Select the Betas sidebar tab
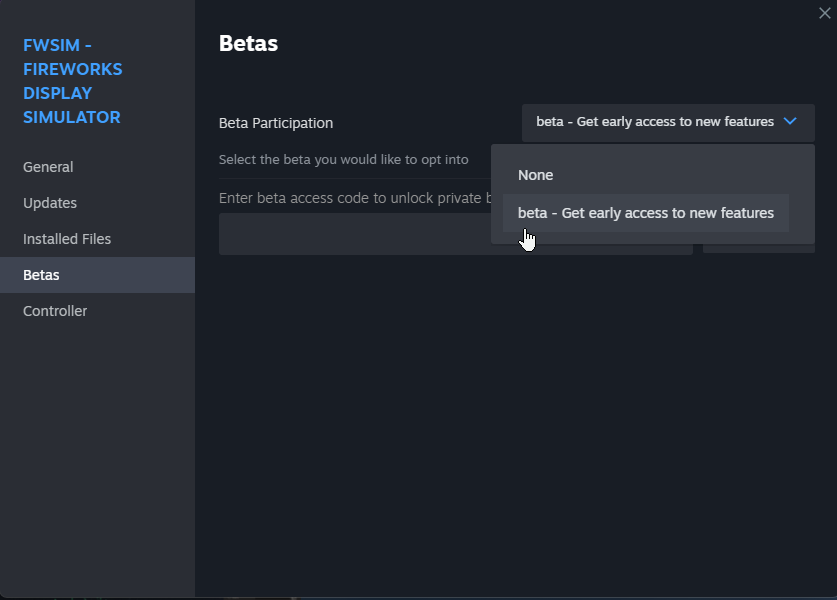837x600 pixels. click(x=41, y=275)
